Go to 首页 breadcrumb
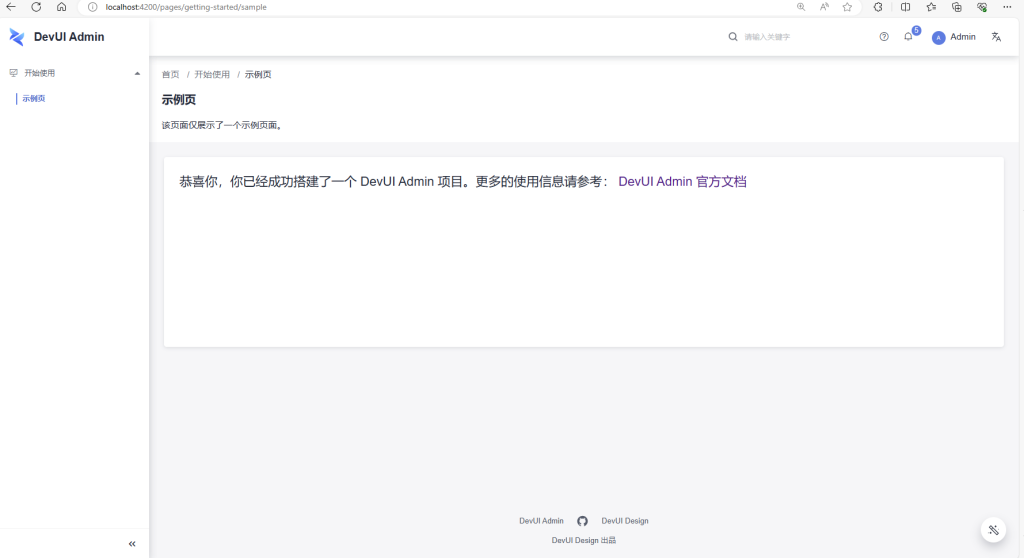 pos(170,74)
